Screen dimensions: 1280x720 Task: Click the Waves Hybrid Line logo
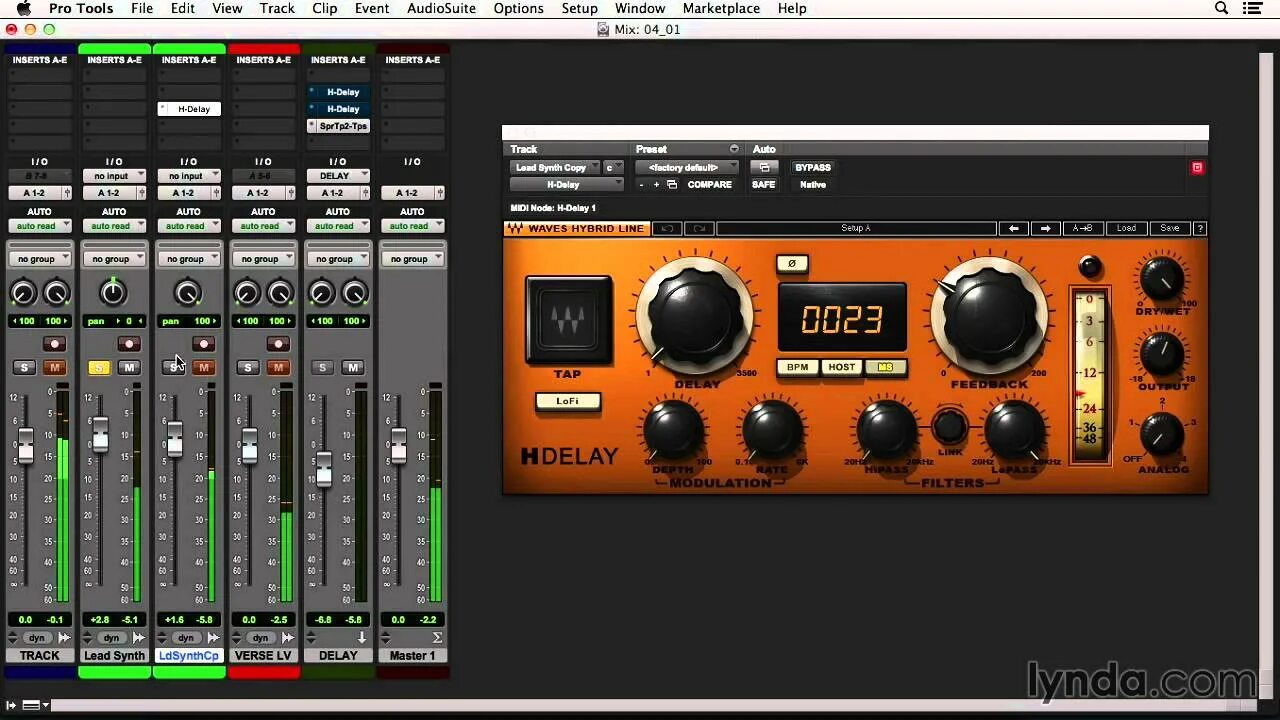pos(576,228)
